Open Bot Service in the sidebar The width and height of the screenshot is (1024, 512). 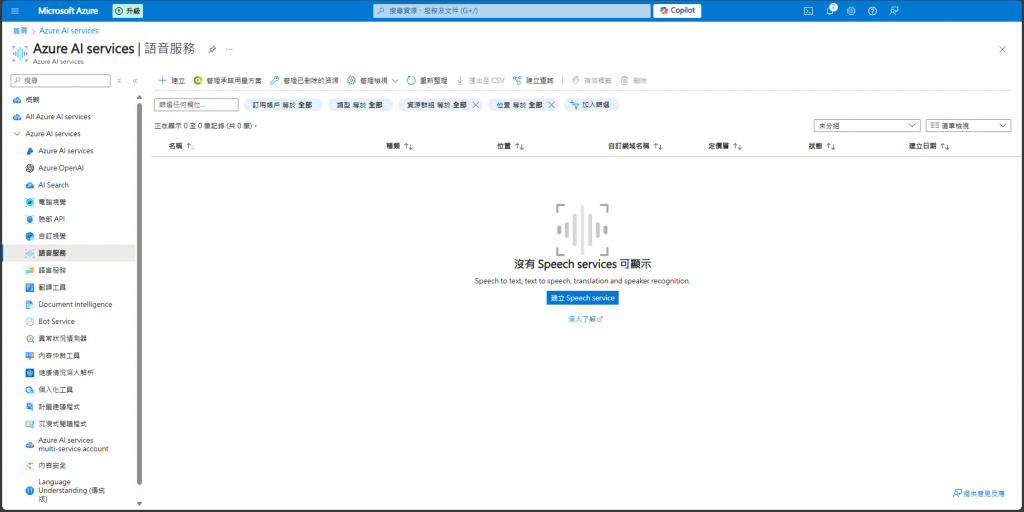(56, 321)
